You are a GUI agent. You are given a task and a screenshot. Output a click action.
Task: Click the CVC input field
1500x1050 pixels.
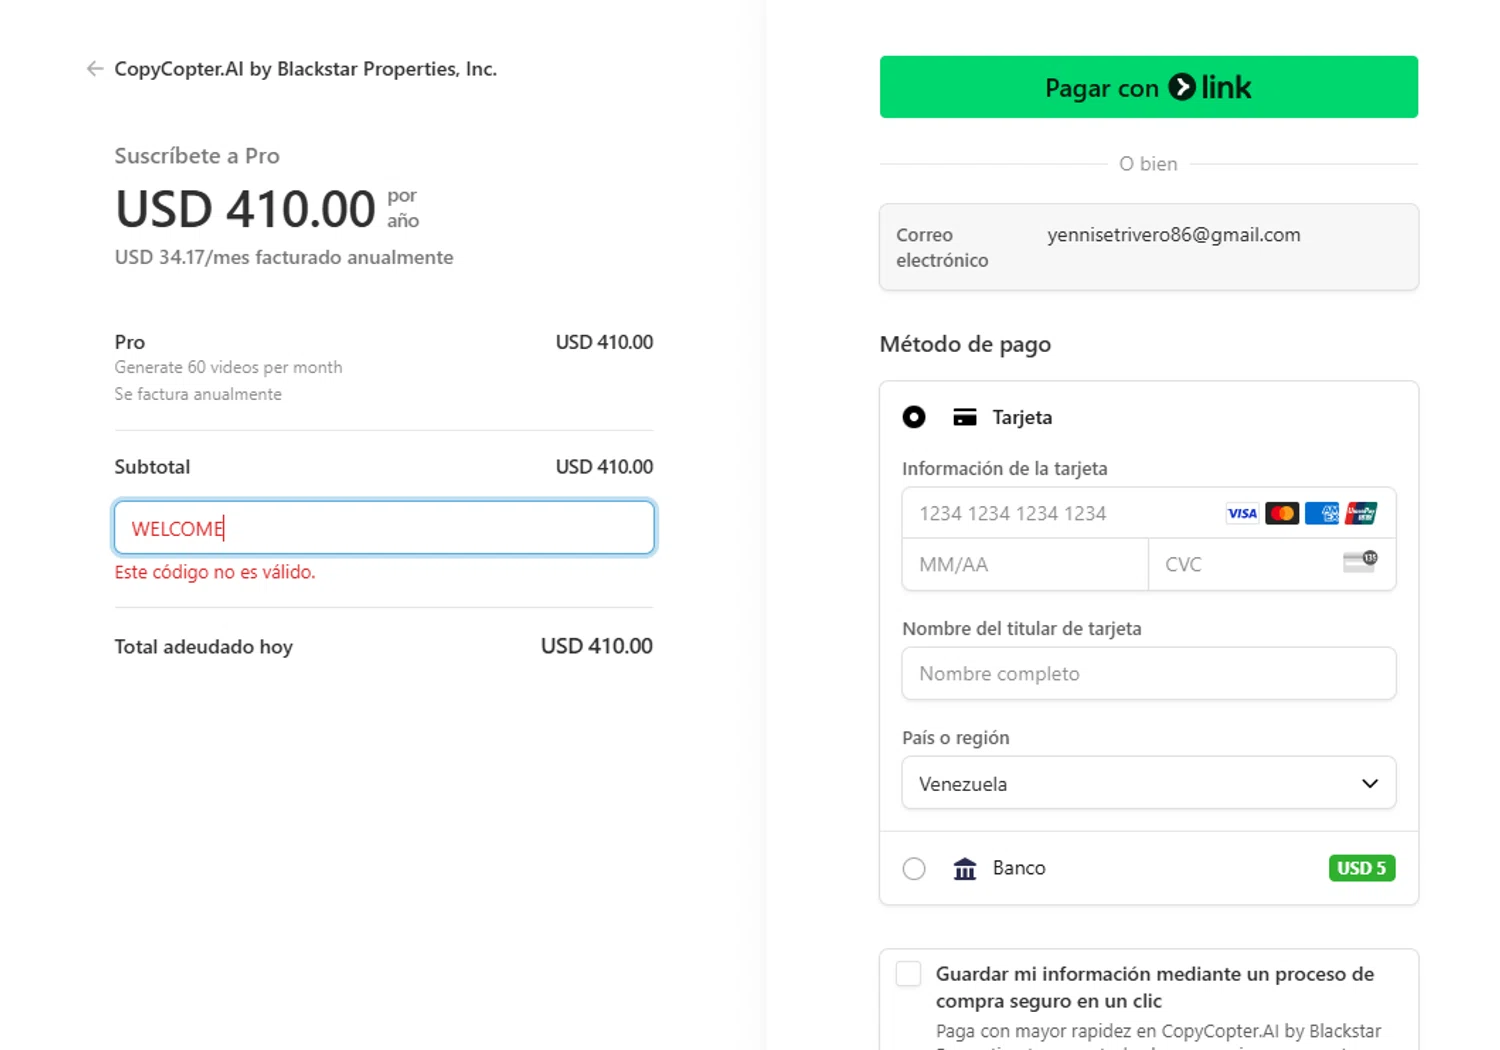click(x=1272, y=564)
